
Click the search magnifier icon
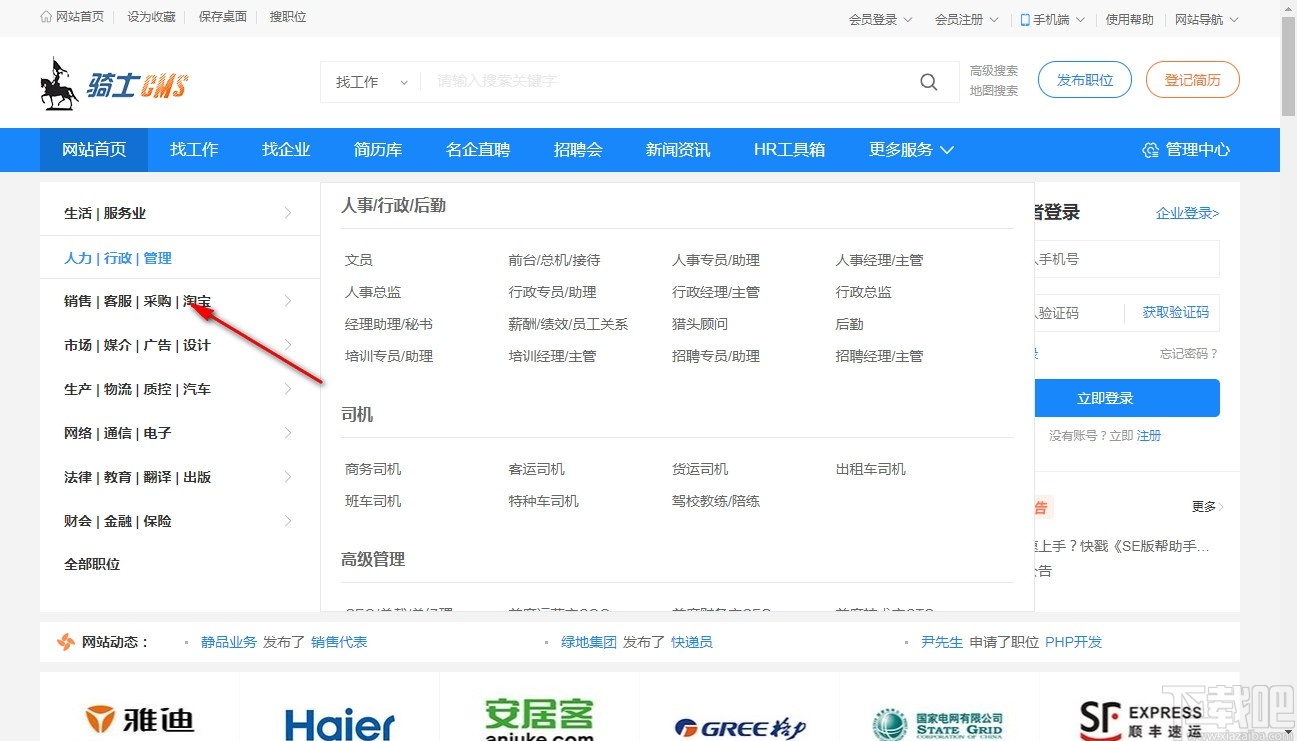[x=929, y=82]
